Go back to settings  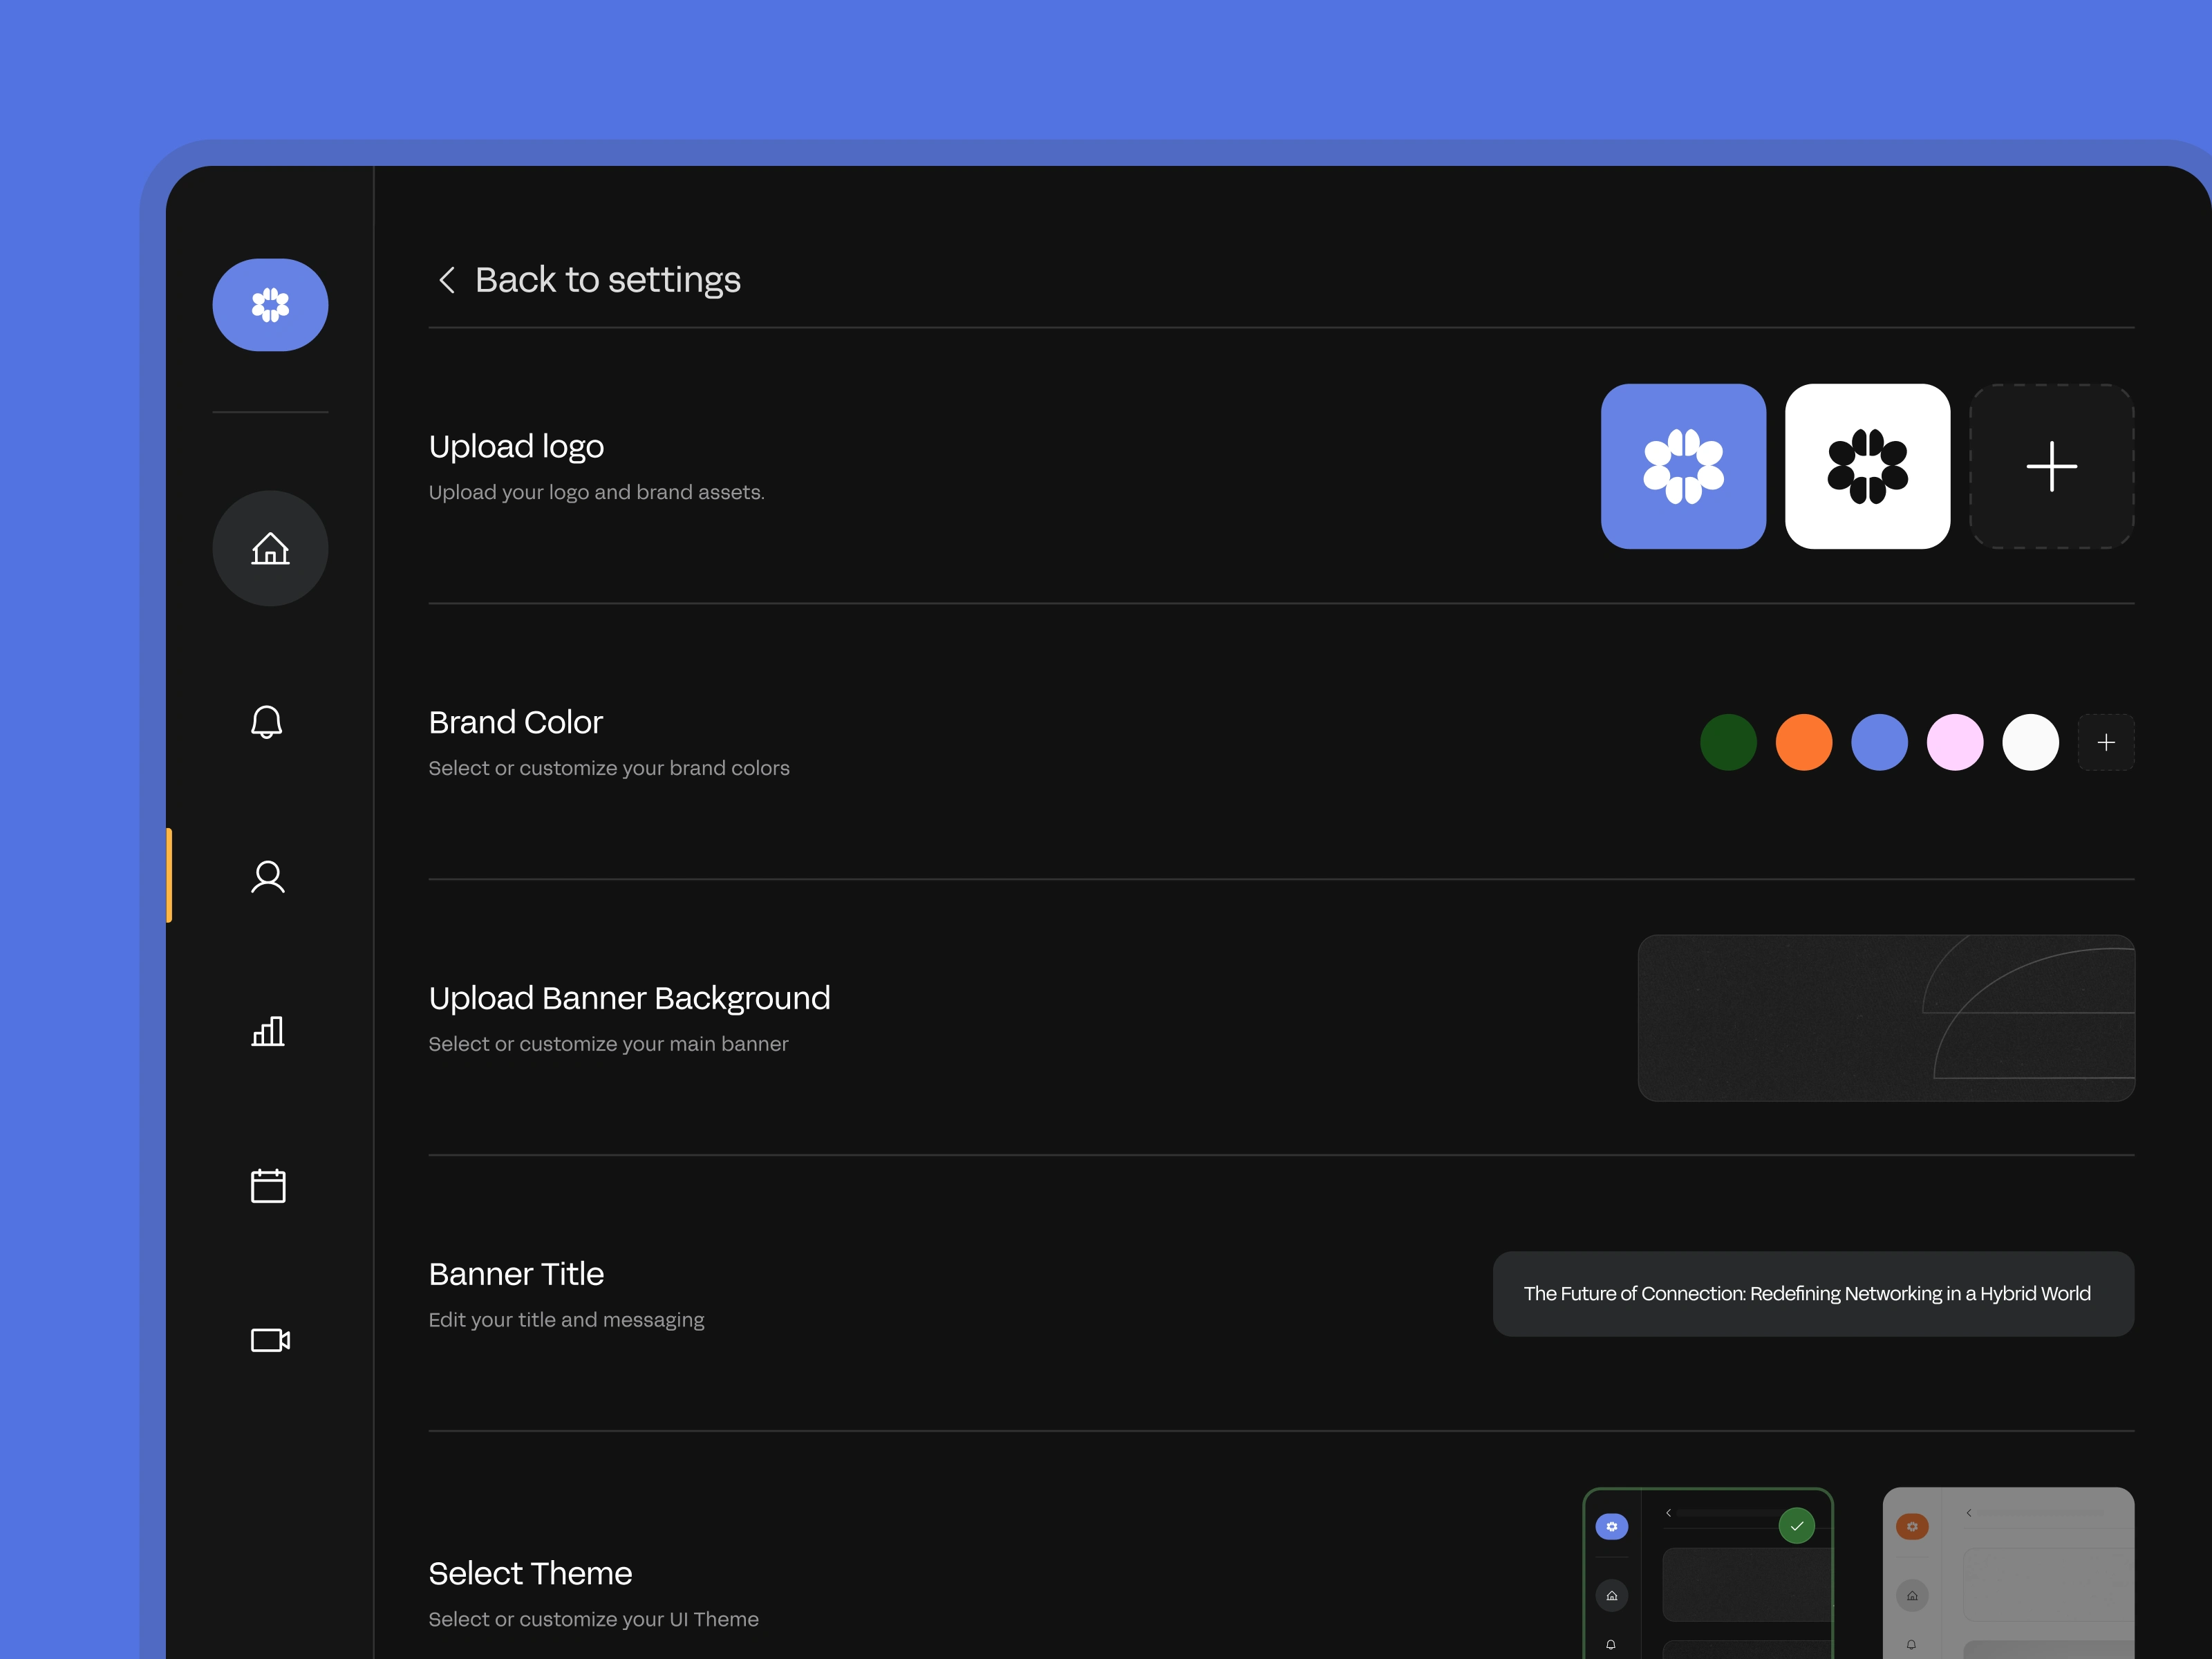tap(608, 280)
